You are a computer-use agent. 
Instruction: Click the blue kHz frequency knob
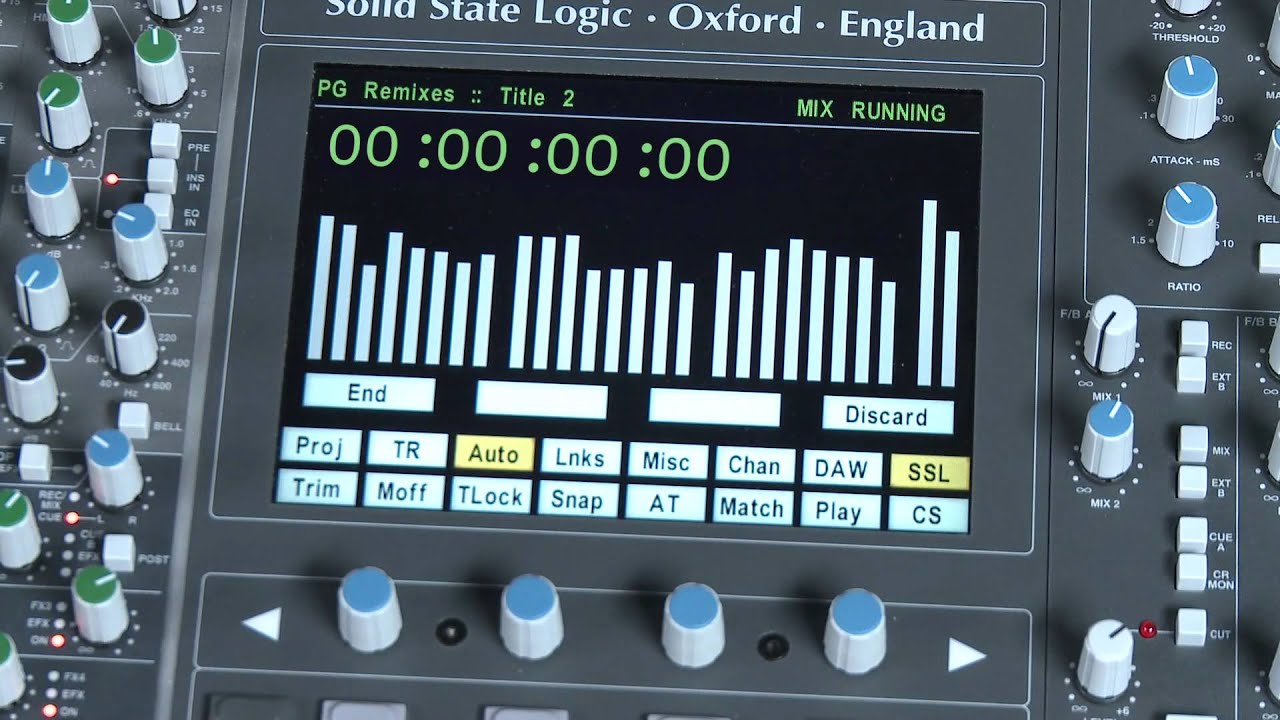pyautogui.click(x=139, y=242)
